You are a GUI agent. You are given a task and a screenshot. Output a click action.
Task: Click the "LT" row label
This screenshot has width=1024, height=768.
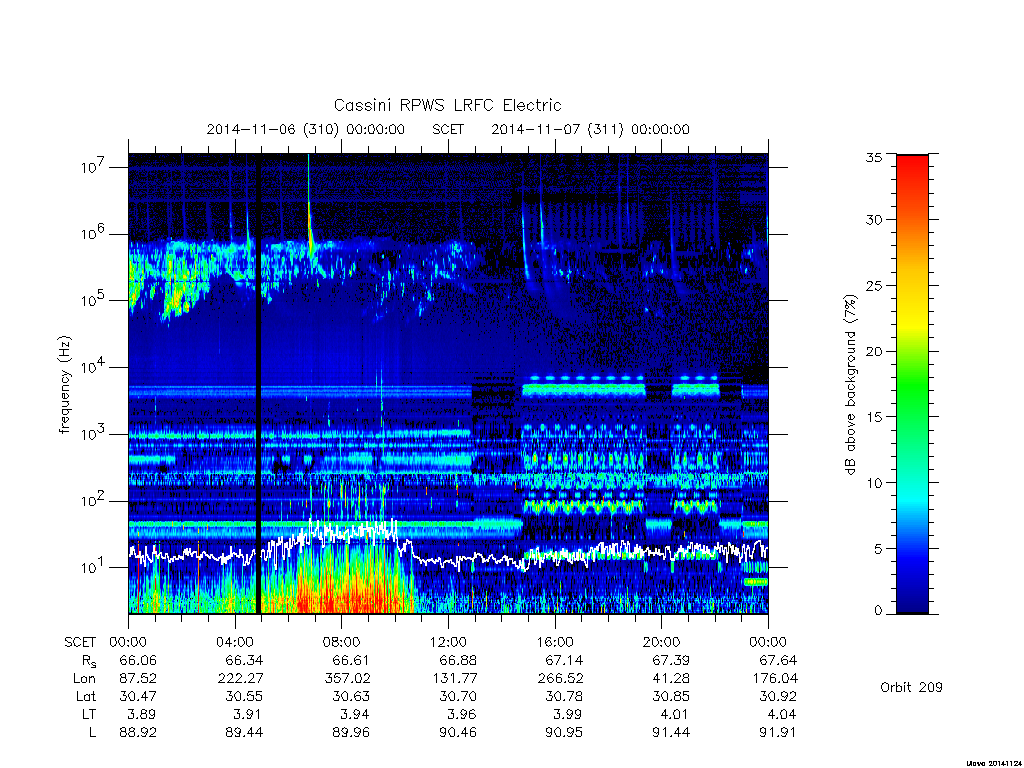pos(89,714)
